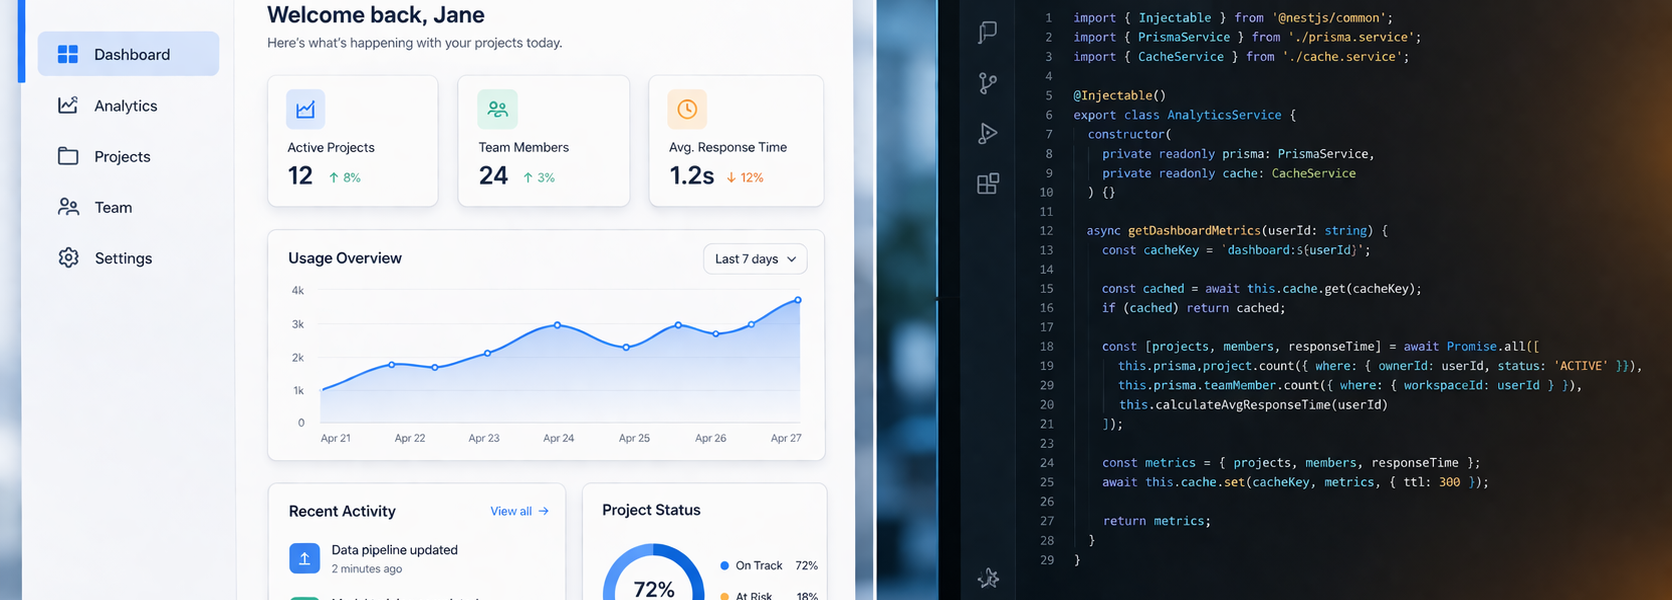Open the Run and Debug panel
Screen dimensions: 1672x600
pos(987,133)
